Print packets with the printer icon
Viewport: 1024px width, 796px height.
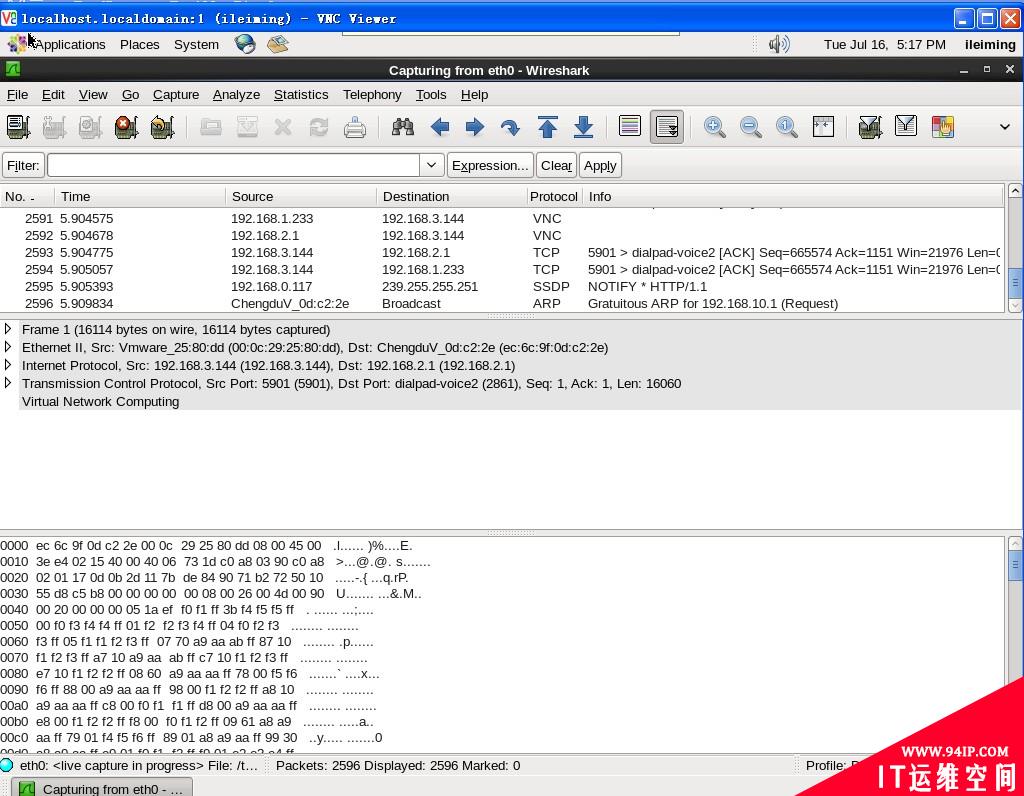click(x=355, y=126)
